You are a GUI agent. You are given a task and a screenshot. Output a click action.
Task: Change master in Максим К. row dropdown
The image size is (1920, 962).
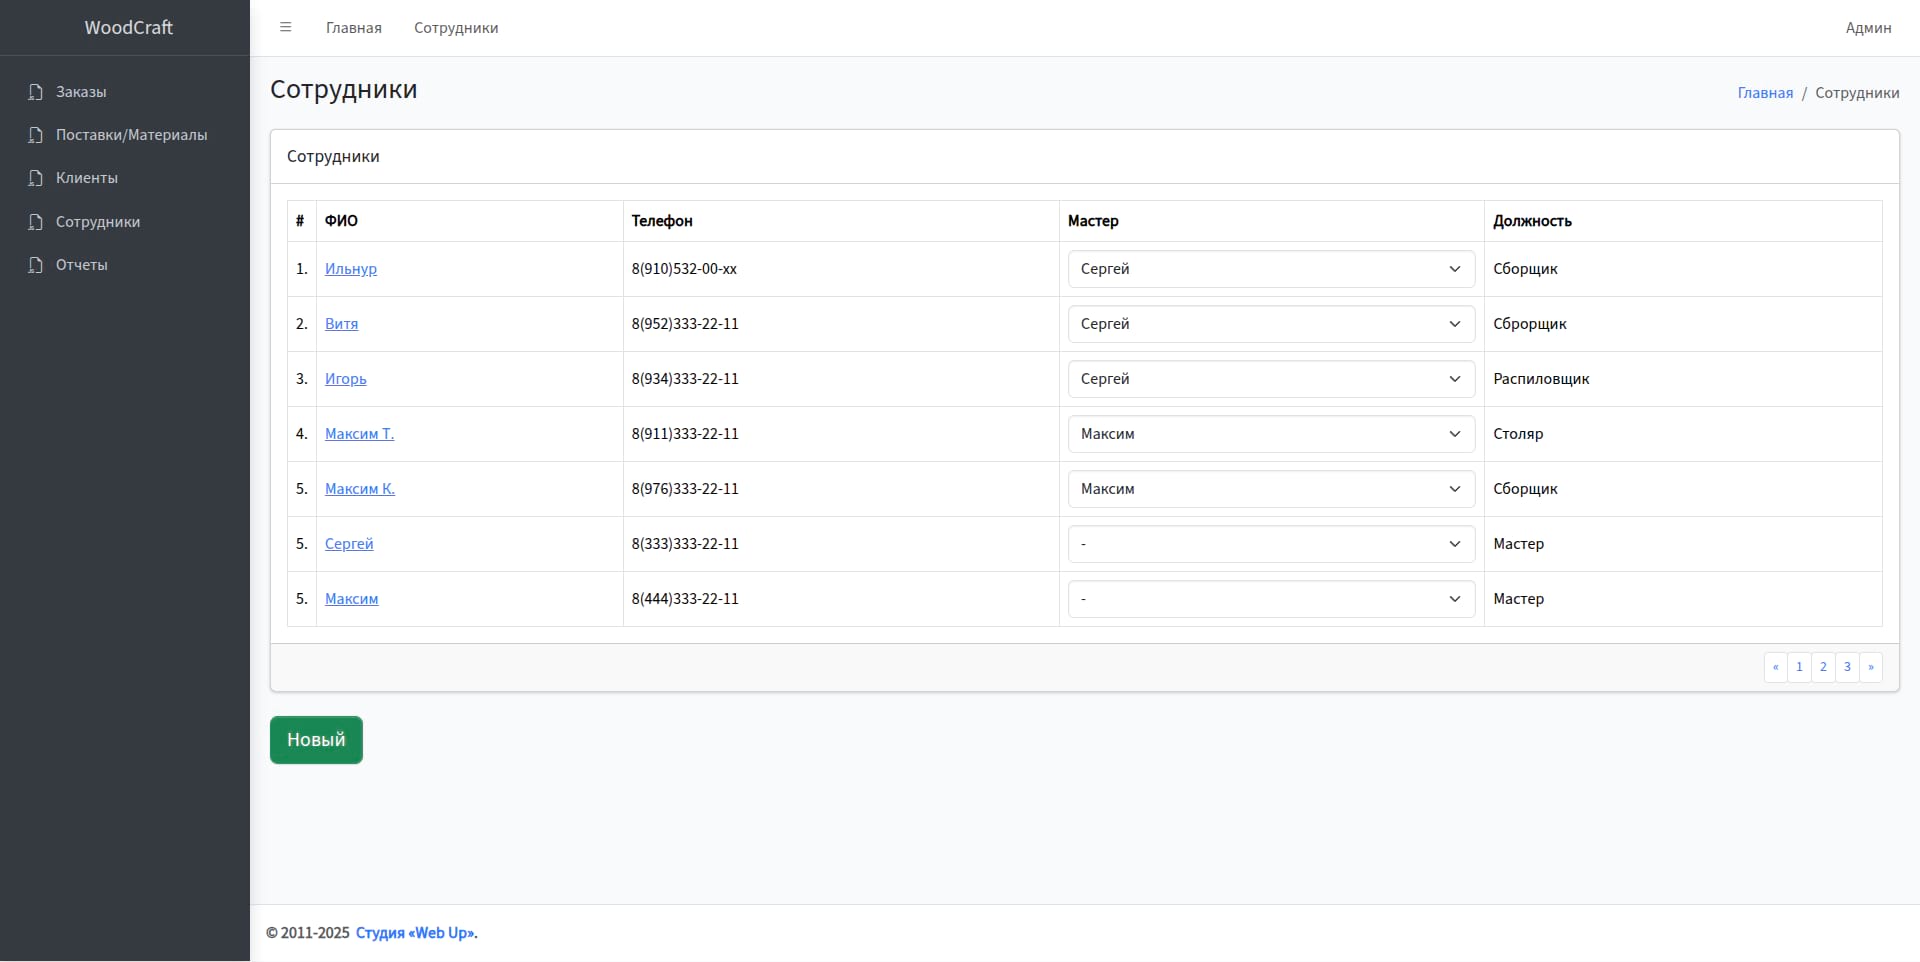(1270, 489)
